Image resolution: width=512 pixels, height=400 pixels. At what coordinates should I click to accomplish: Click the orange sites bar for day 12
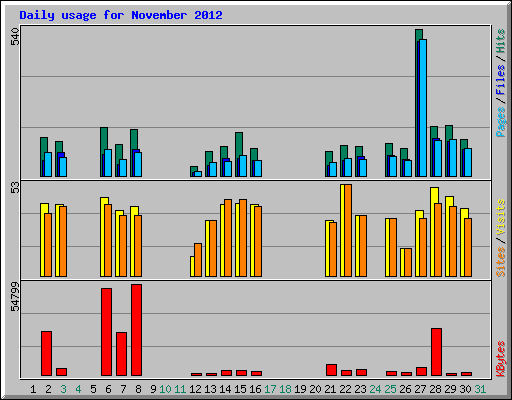[x=198, y=260]
